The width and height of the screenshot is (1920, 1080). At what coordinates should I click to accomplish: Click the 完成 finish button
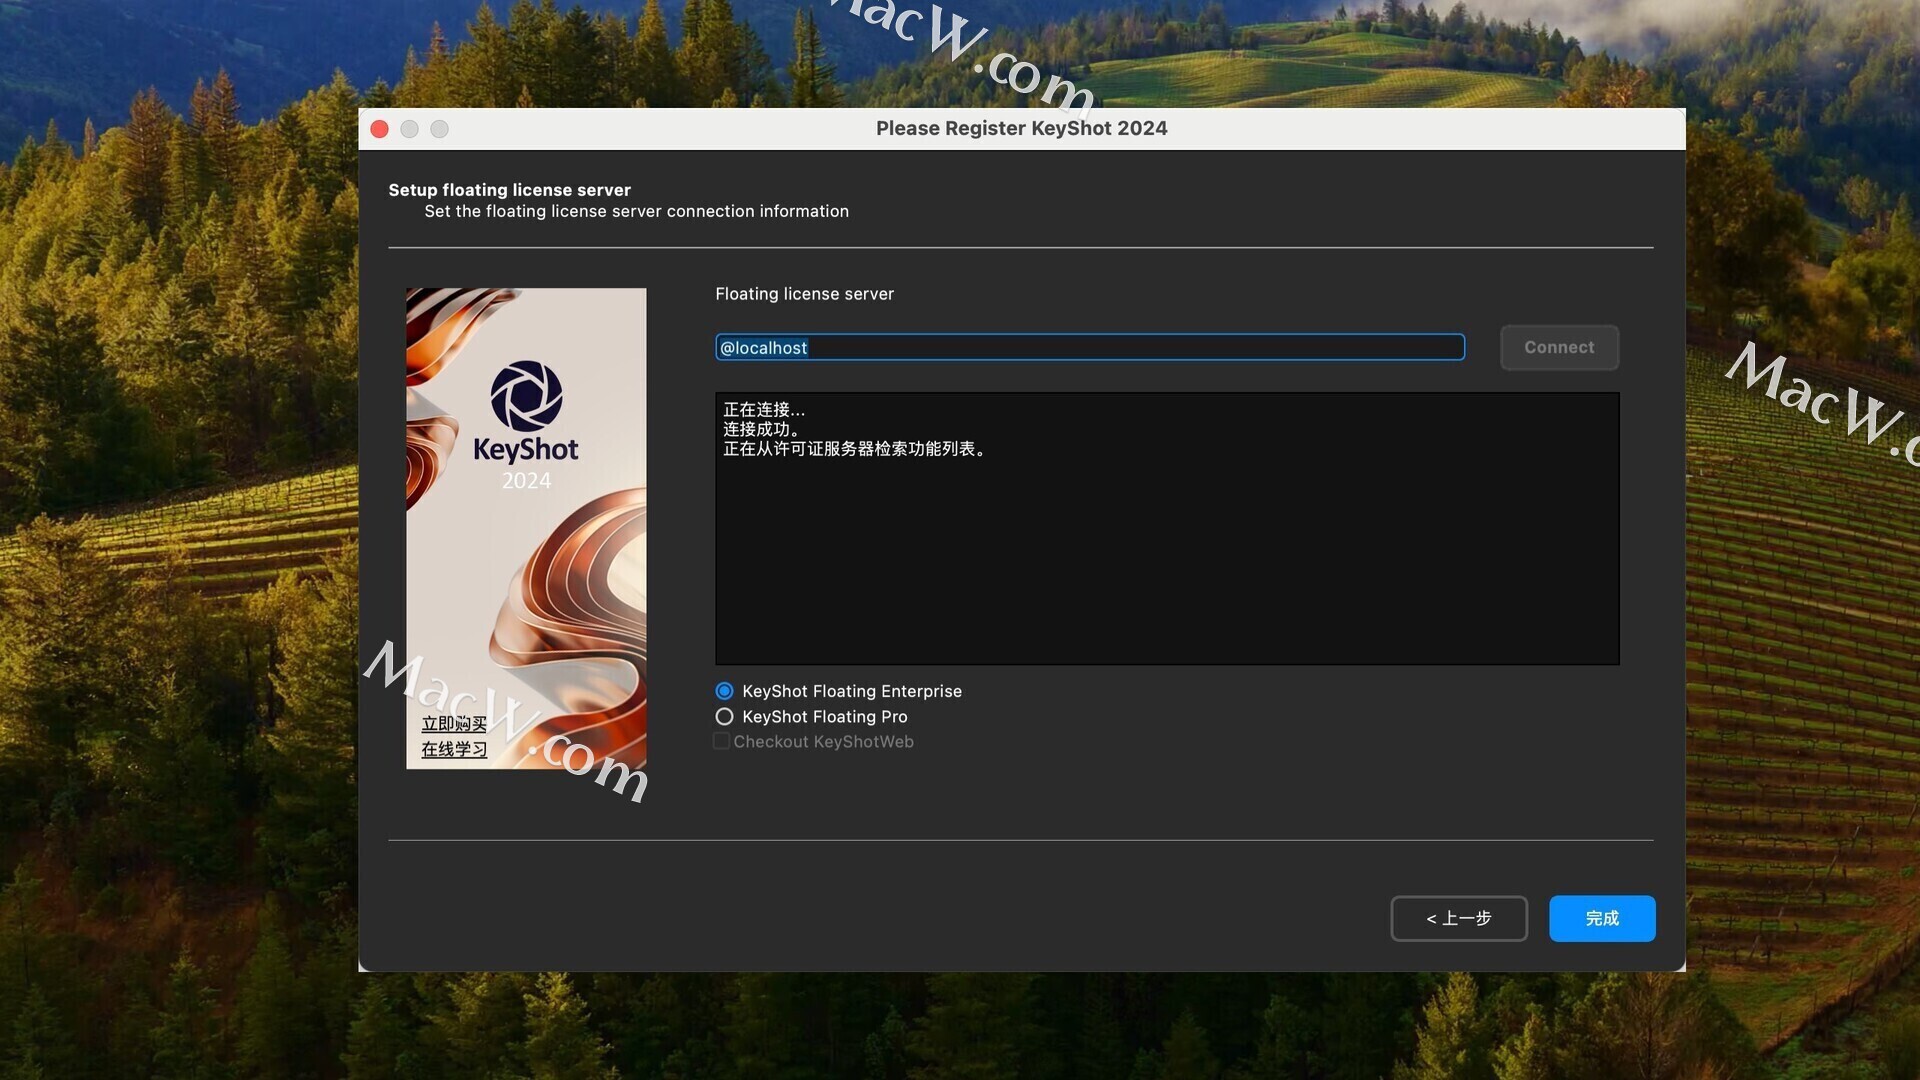pos(1602,918)
